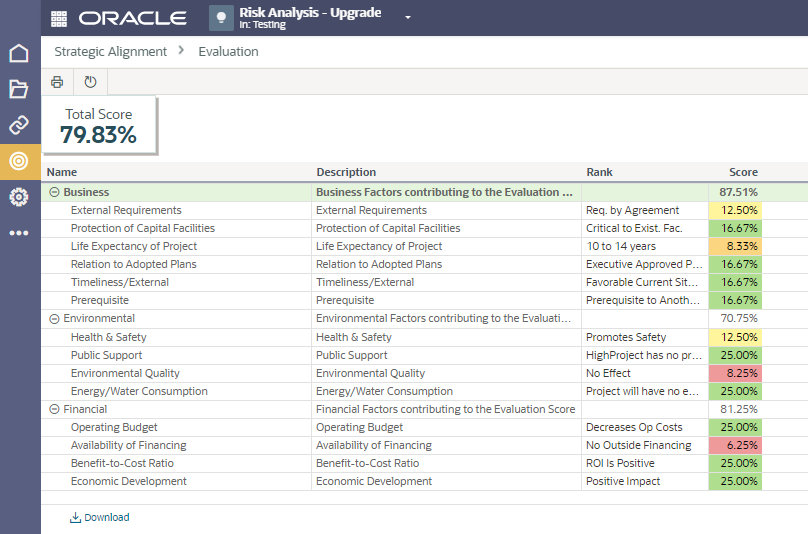The height and width of the screenshot is (534, 808).
Task: Select the target Strategic Alignment sidebar icon
Action: coord(19,161)
